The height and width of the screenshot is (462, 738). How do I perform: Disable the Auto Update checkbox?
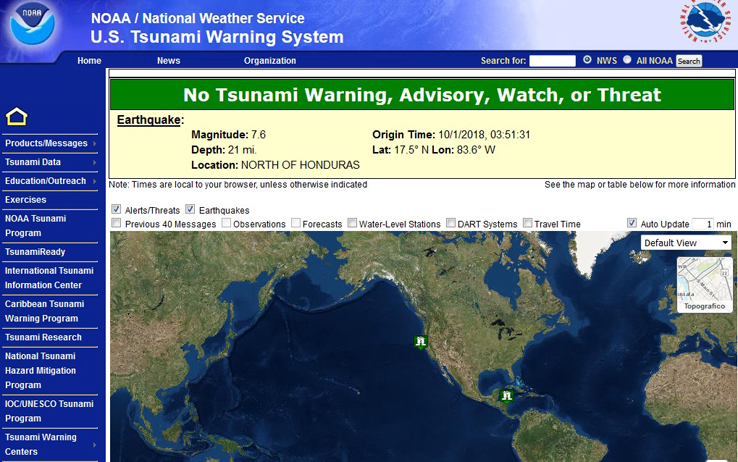632,223
